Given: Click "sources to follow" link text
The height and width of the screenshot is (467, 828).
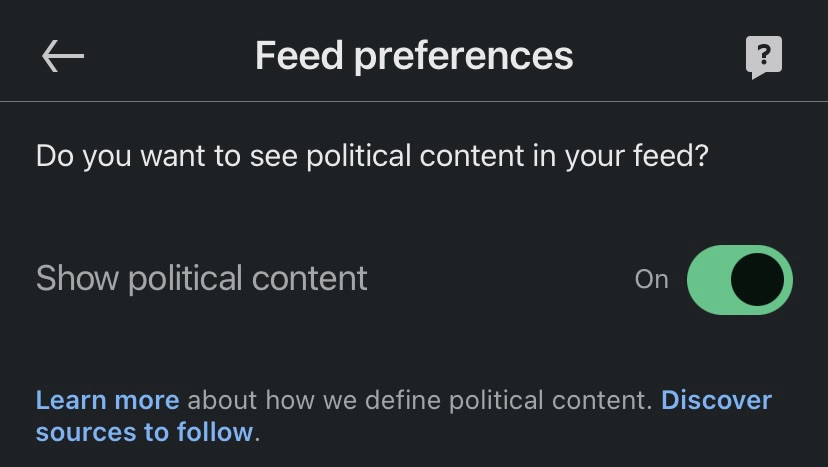Looking at the screenshot, I should 144,433.
